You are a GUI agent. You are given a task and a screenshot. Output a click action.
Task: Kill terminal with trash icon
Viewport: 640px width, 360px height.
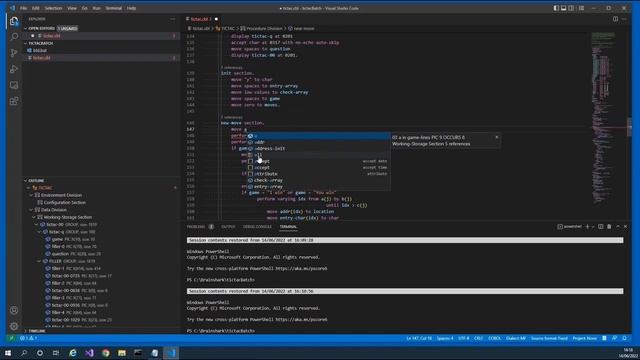(609, 227)
